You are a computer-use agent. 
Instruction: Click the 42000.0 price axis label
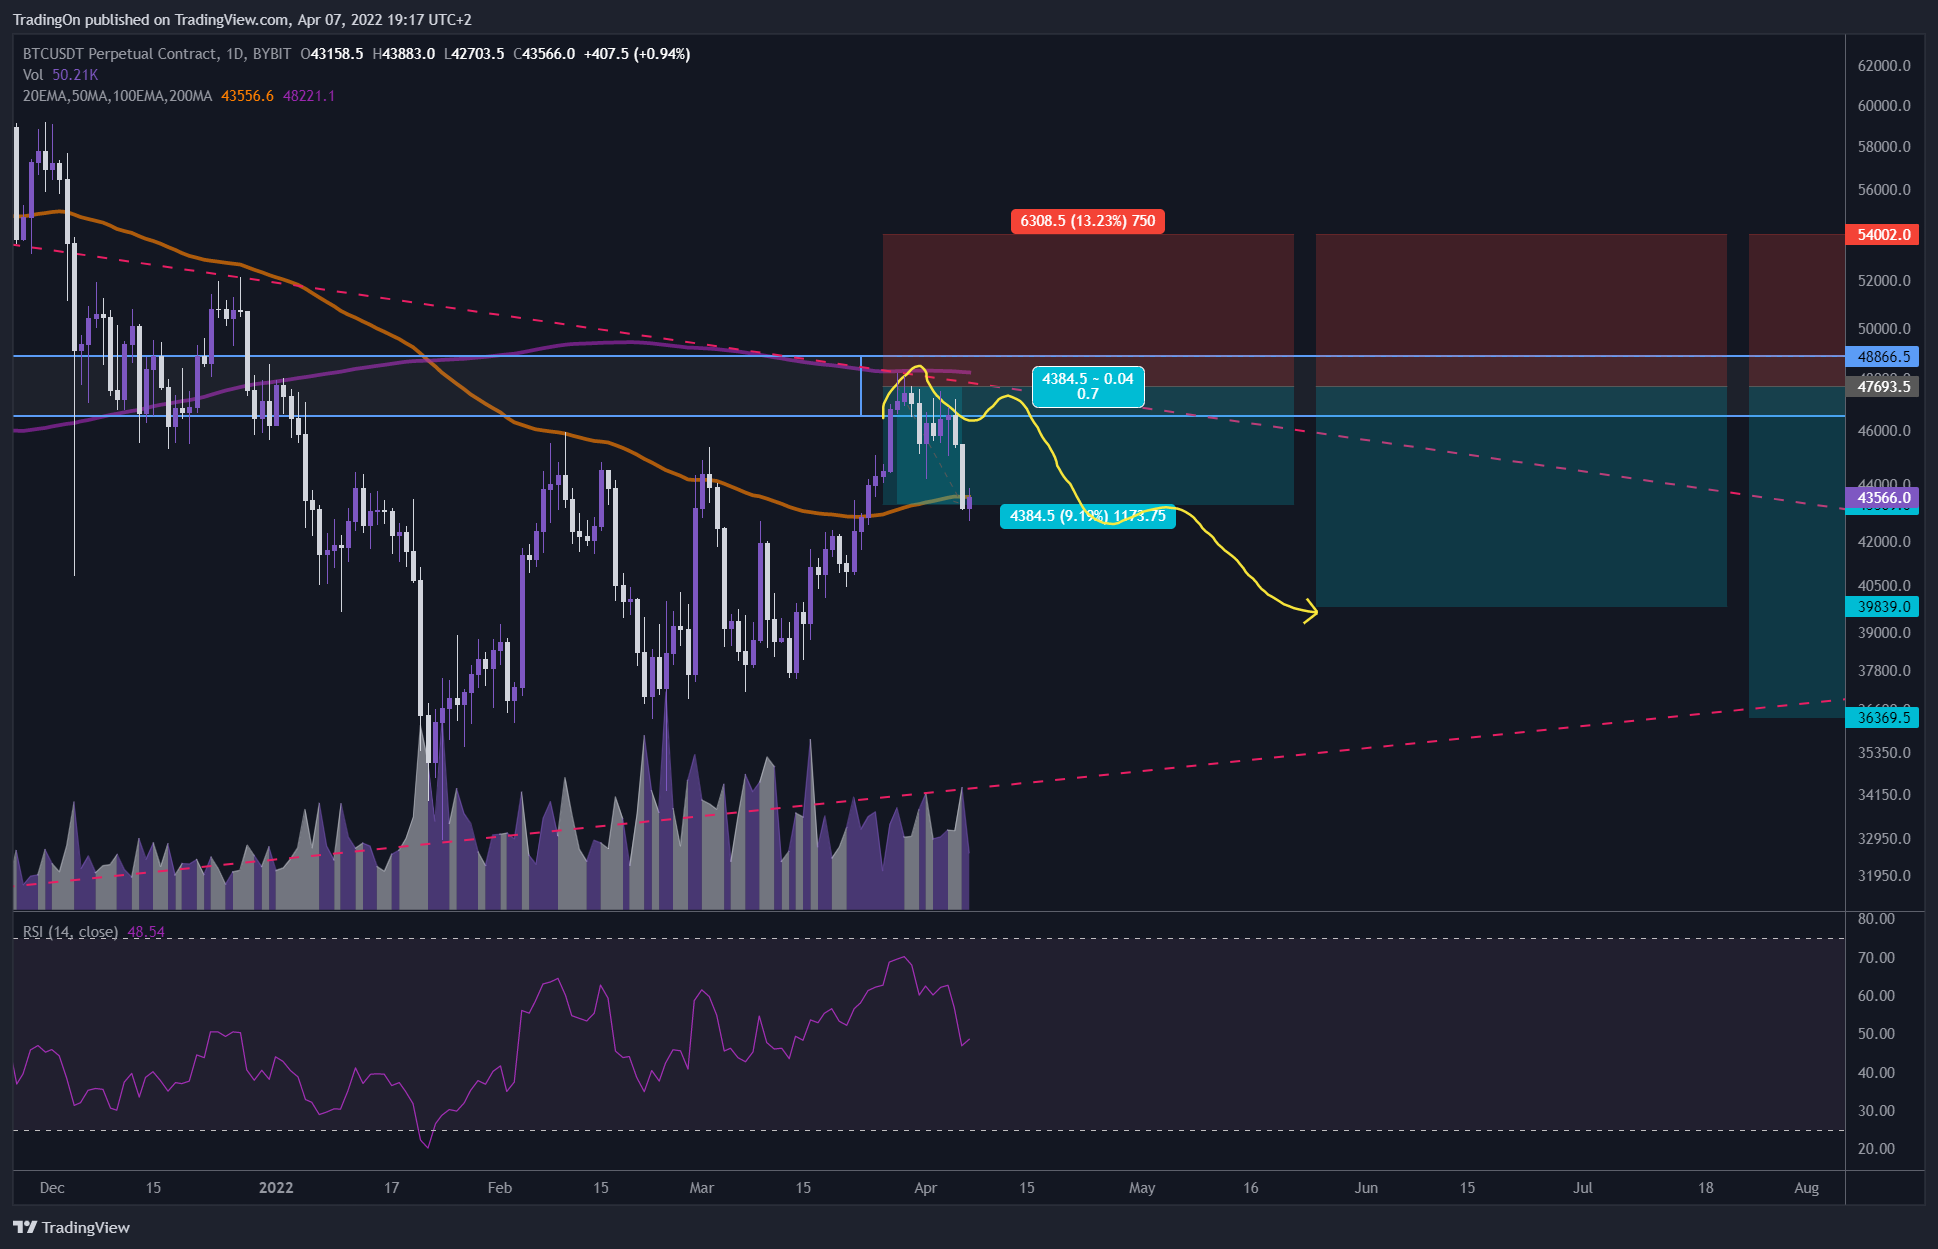coord(1883,542)
